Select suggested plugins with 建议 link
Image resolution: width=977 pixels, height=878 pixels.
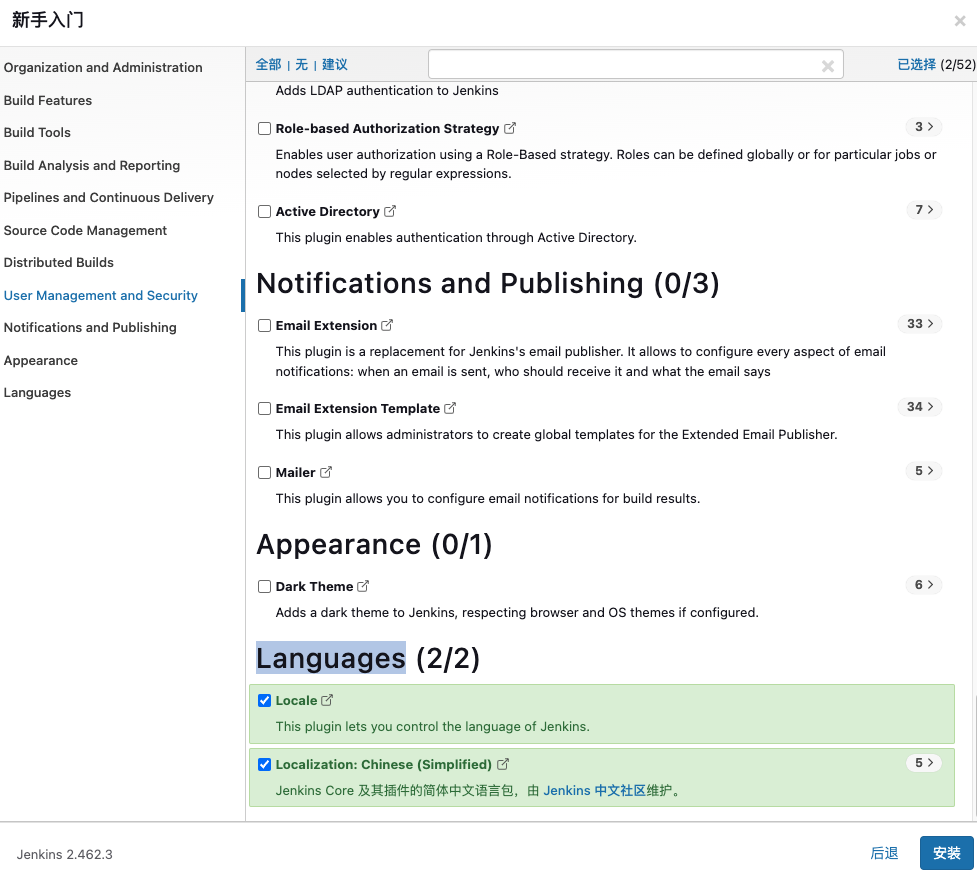coord(335,65)
